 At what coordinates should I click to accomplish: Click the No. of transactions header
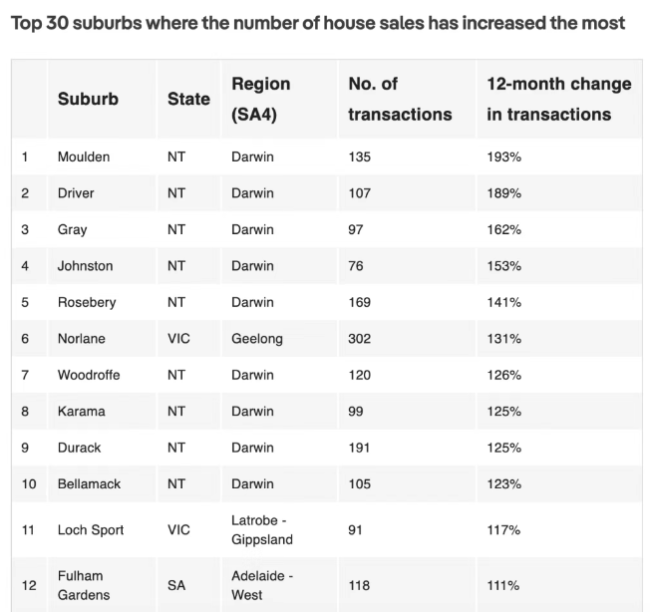coord(399,99)
